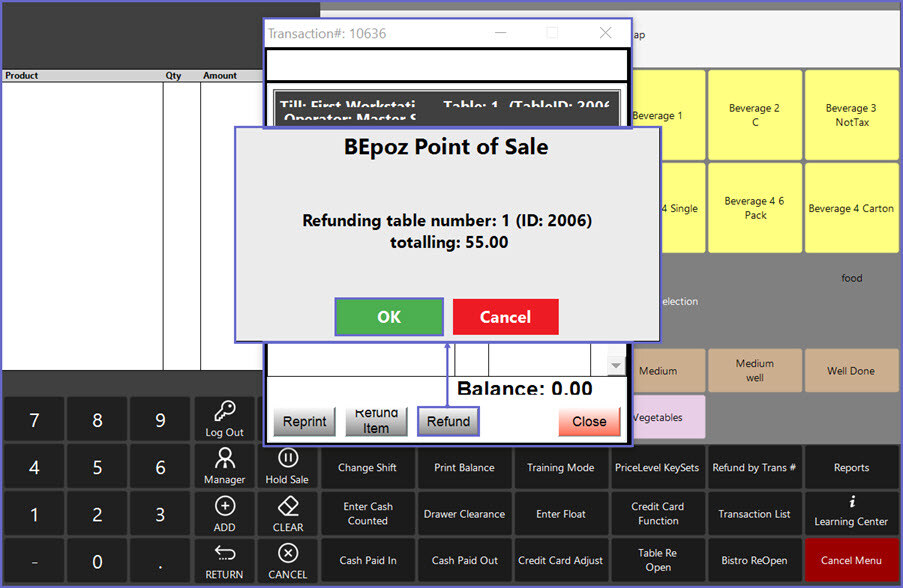Click the red Cancel button in dialog

(505, 316)
